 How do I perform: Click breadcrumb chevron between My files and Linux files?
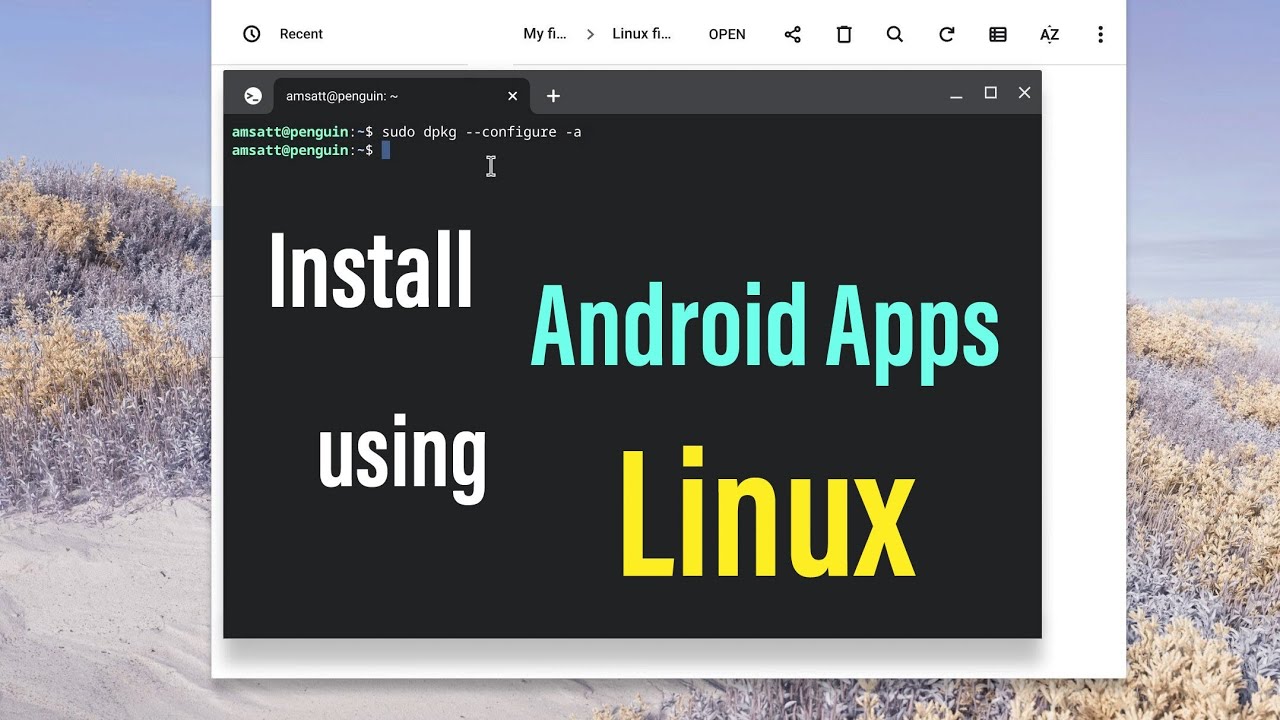590,34
